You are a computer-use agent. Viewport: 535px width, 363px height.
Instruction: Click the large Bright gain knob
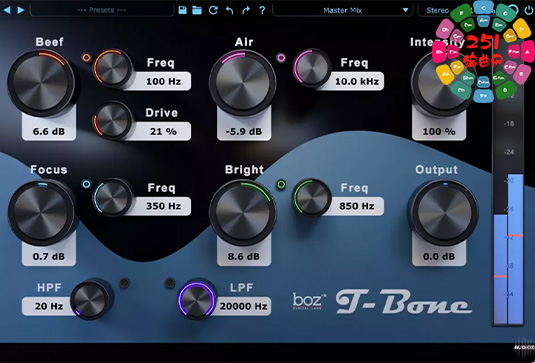point(243,213)
